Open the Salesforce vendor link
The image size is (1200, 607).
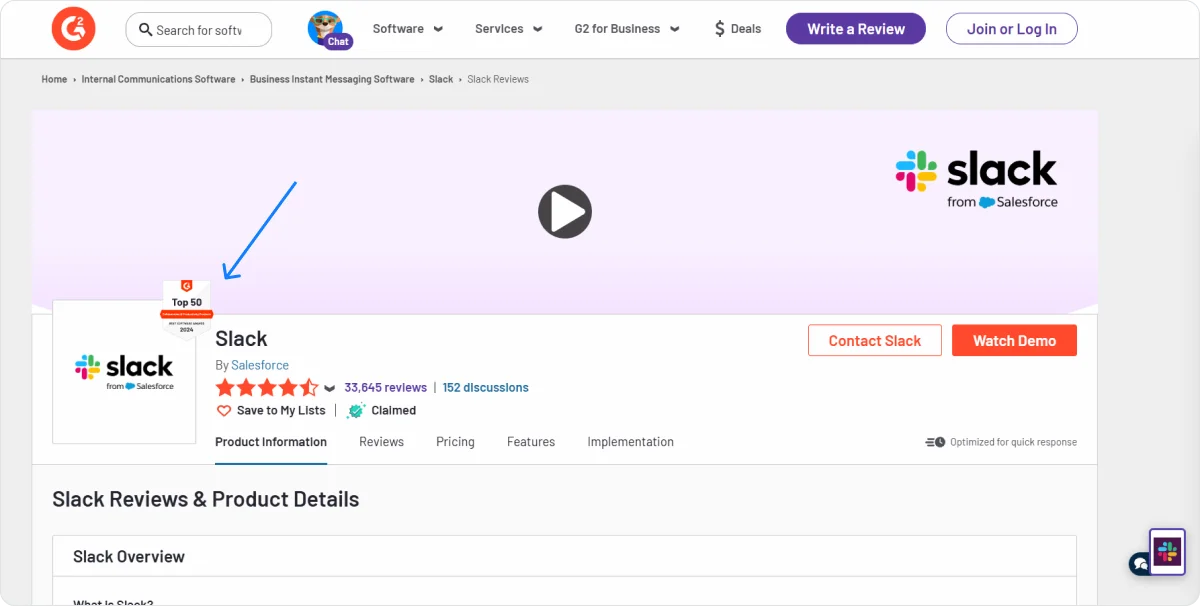[260, 365]
